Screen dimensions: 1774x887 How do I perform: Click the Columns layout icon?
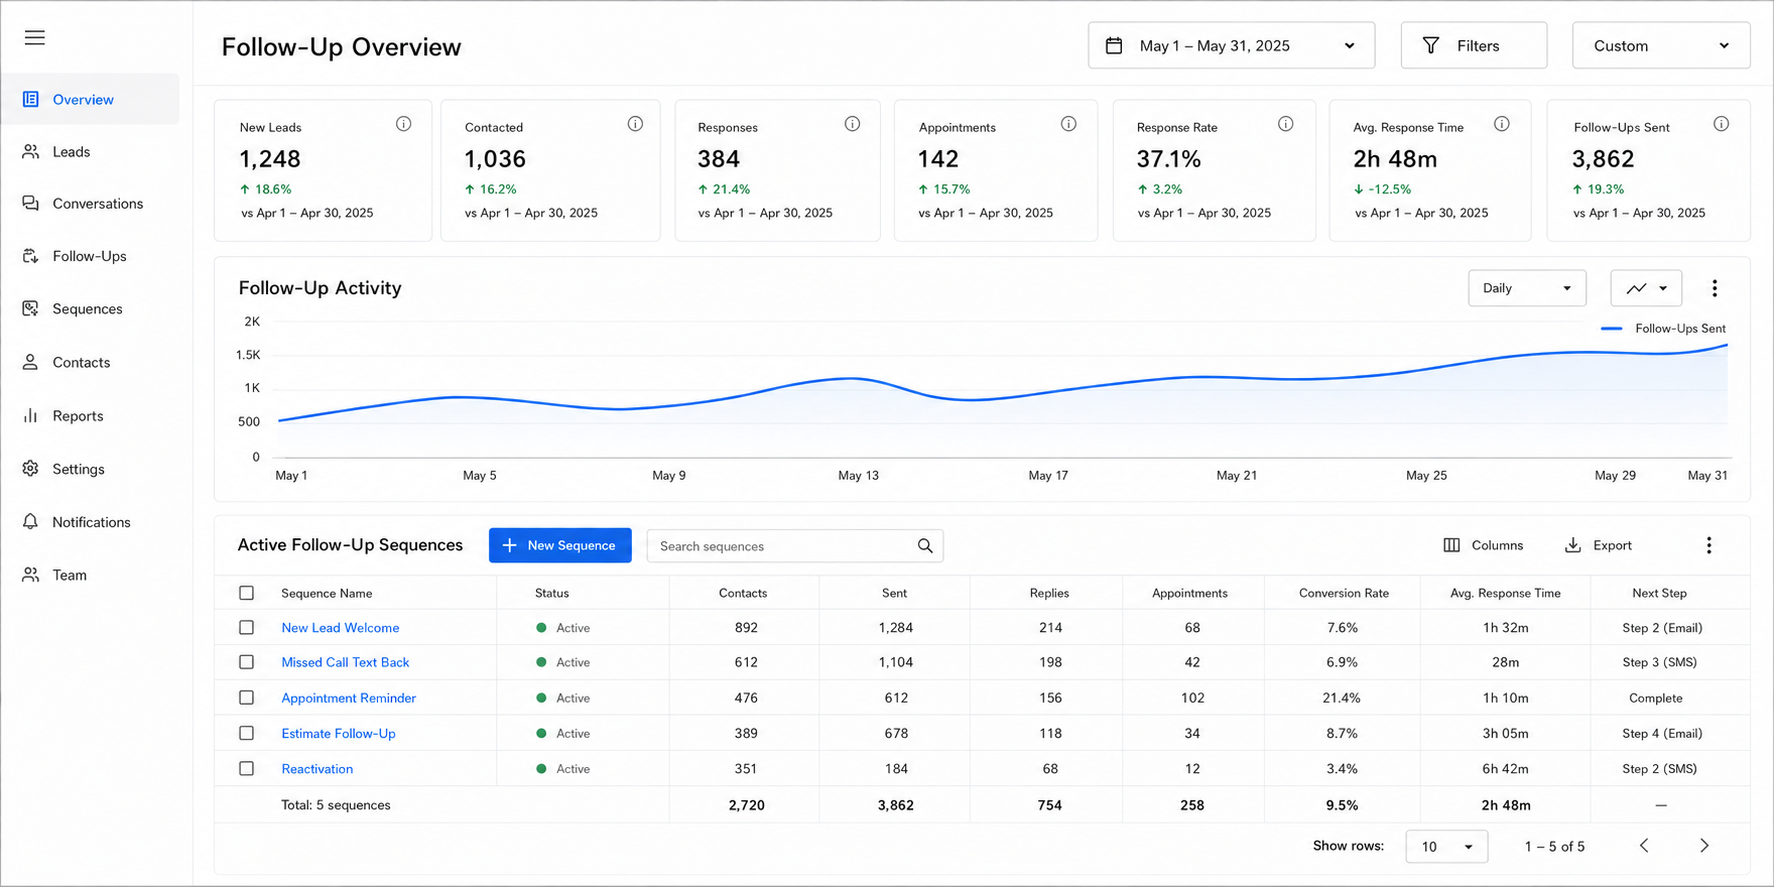[x=1452, y=545]
